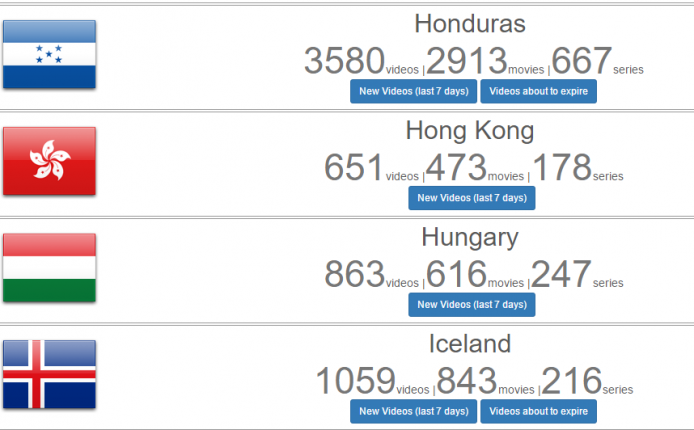Image resolution: width=694 pixels, height=430 pixels.
Task: Click the Hong Kong flag icon
Action: [49, 161]
